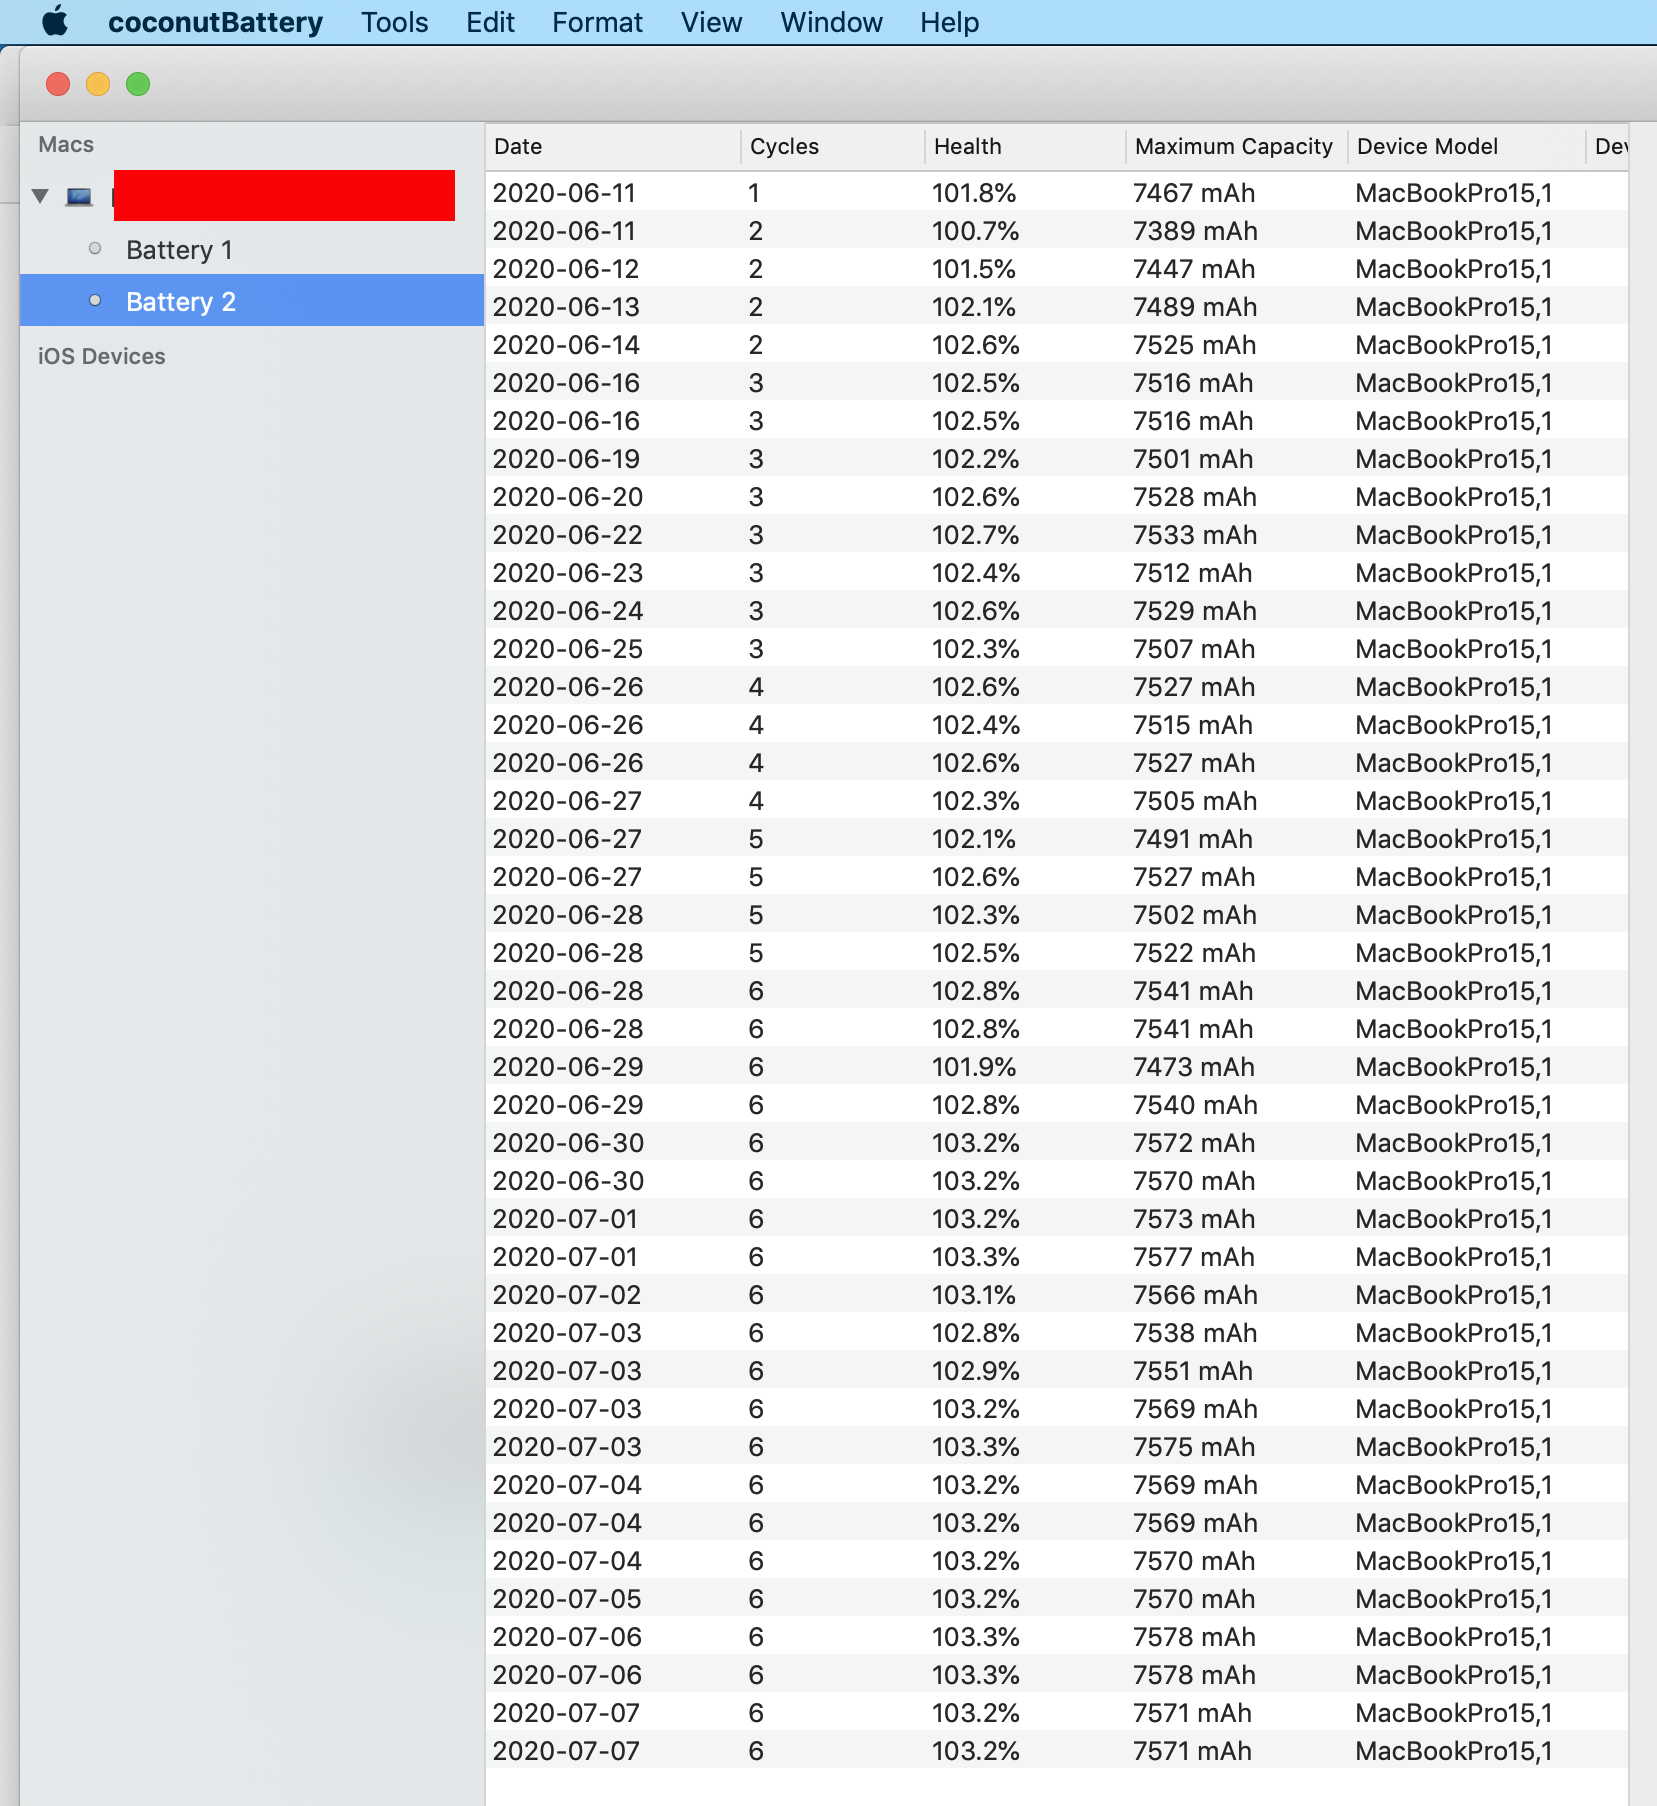Screen dimensions: 1657x1806
Task: Select the row with 7525 mAh
Action: pos(1056,344)
